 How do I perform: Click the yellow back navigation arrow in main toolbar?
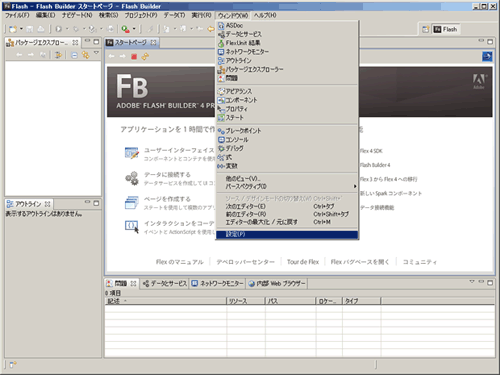[x=211, y=29]
